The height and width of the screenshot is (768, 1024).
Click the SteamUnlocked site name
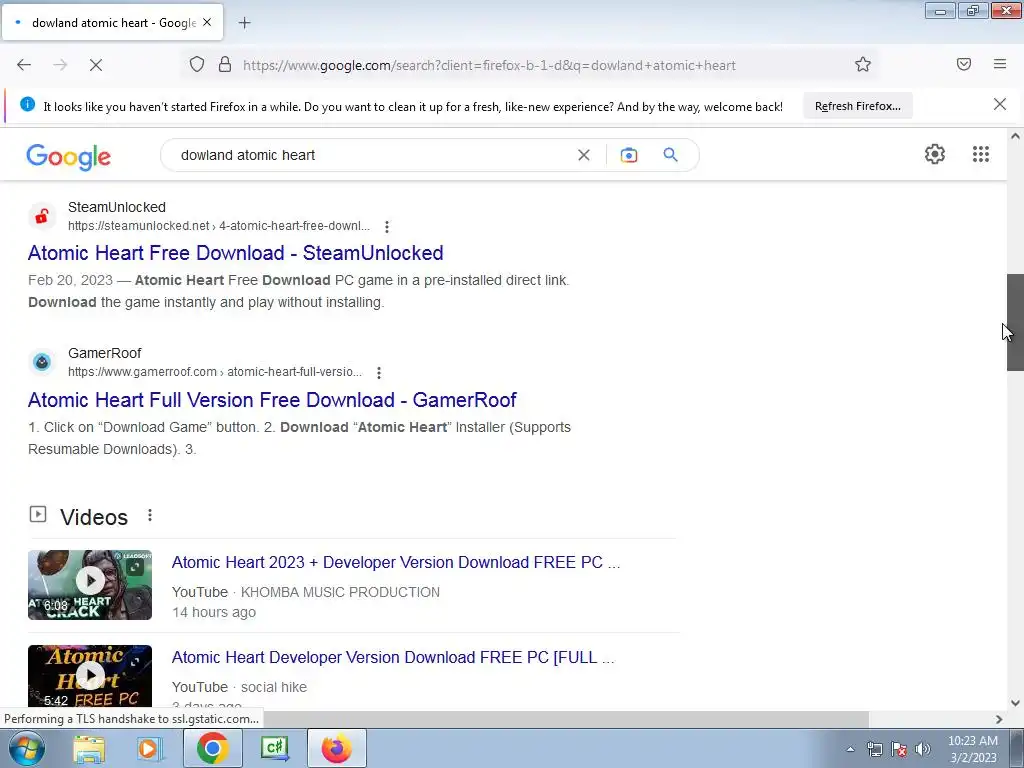tap(117, 207)
